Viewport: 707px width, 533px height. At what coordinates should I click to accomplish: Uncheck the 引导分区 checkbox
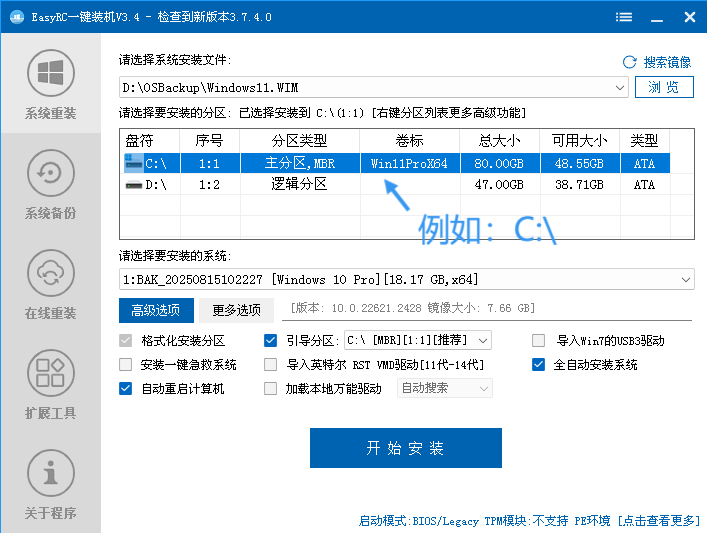click(x=271, y=340)
